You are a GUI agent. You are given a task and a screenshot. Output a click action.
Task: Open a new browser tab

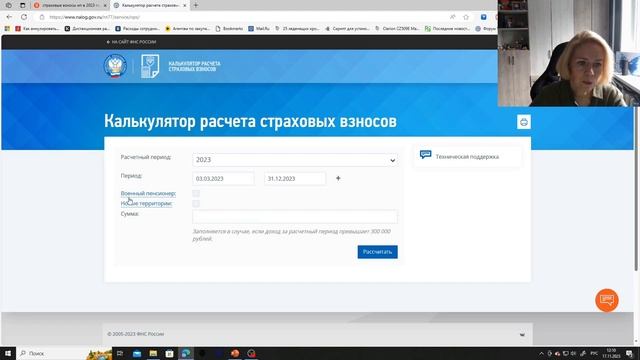click(196, 5)
